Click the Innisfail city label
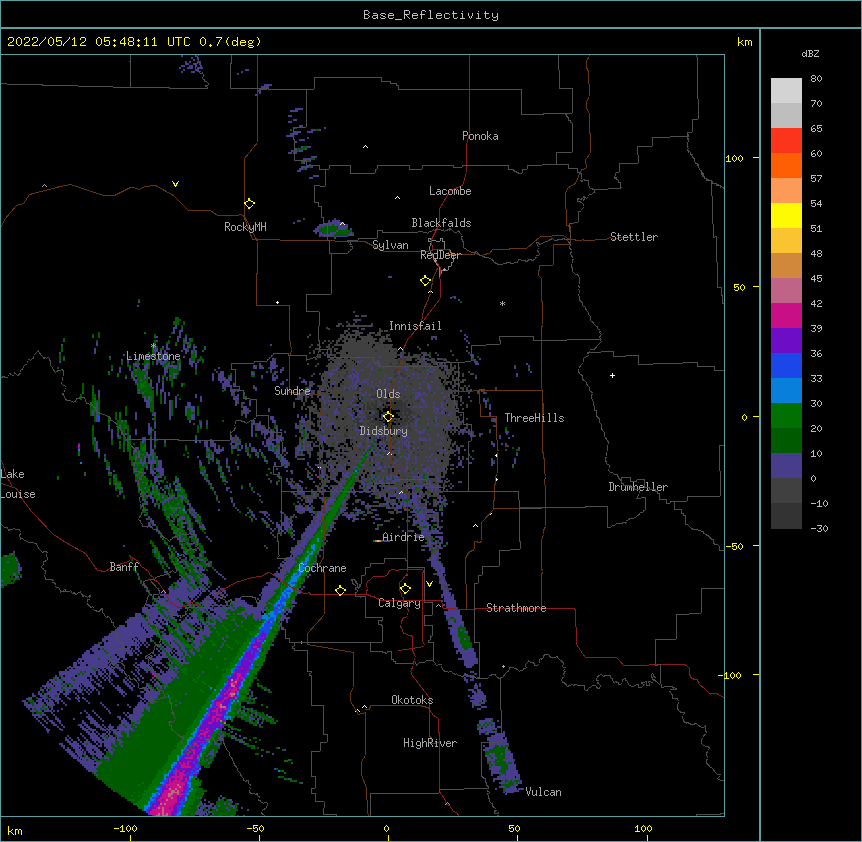Screen dimensions: 862x842 (x=415, y=326)
